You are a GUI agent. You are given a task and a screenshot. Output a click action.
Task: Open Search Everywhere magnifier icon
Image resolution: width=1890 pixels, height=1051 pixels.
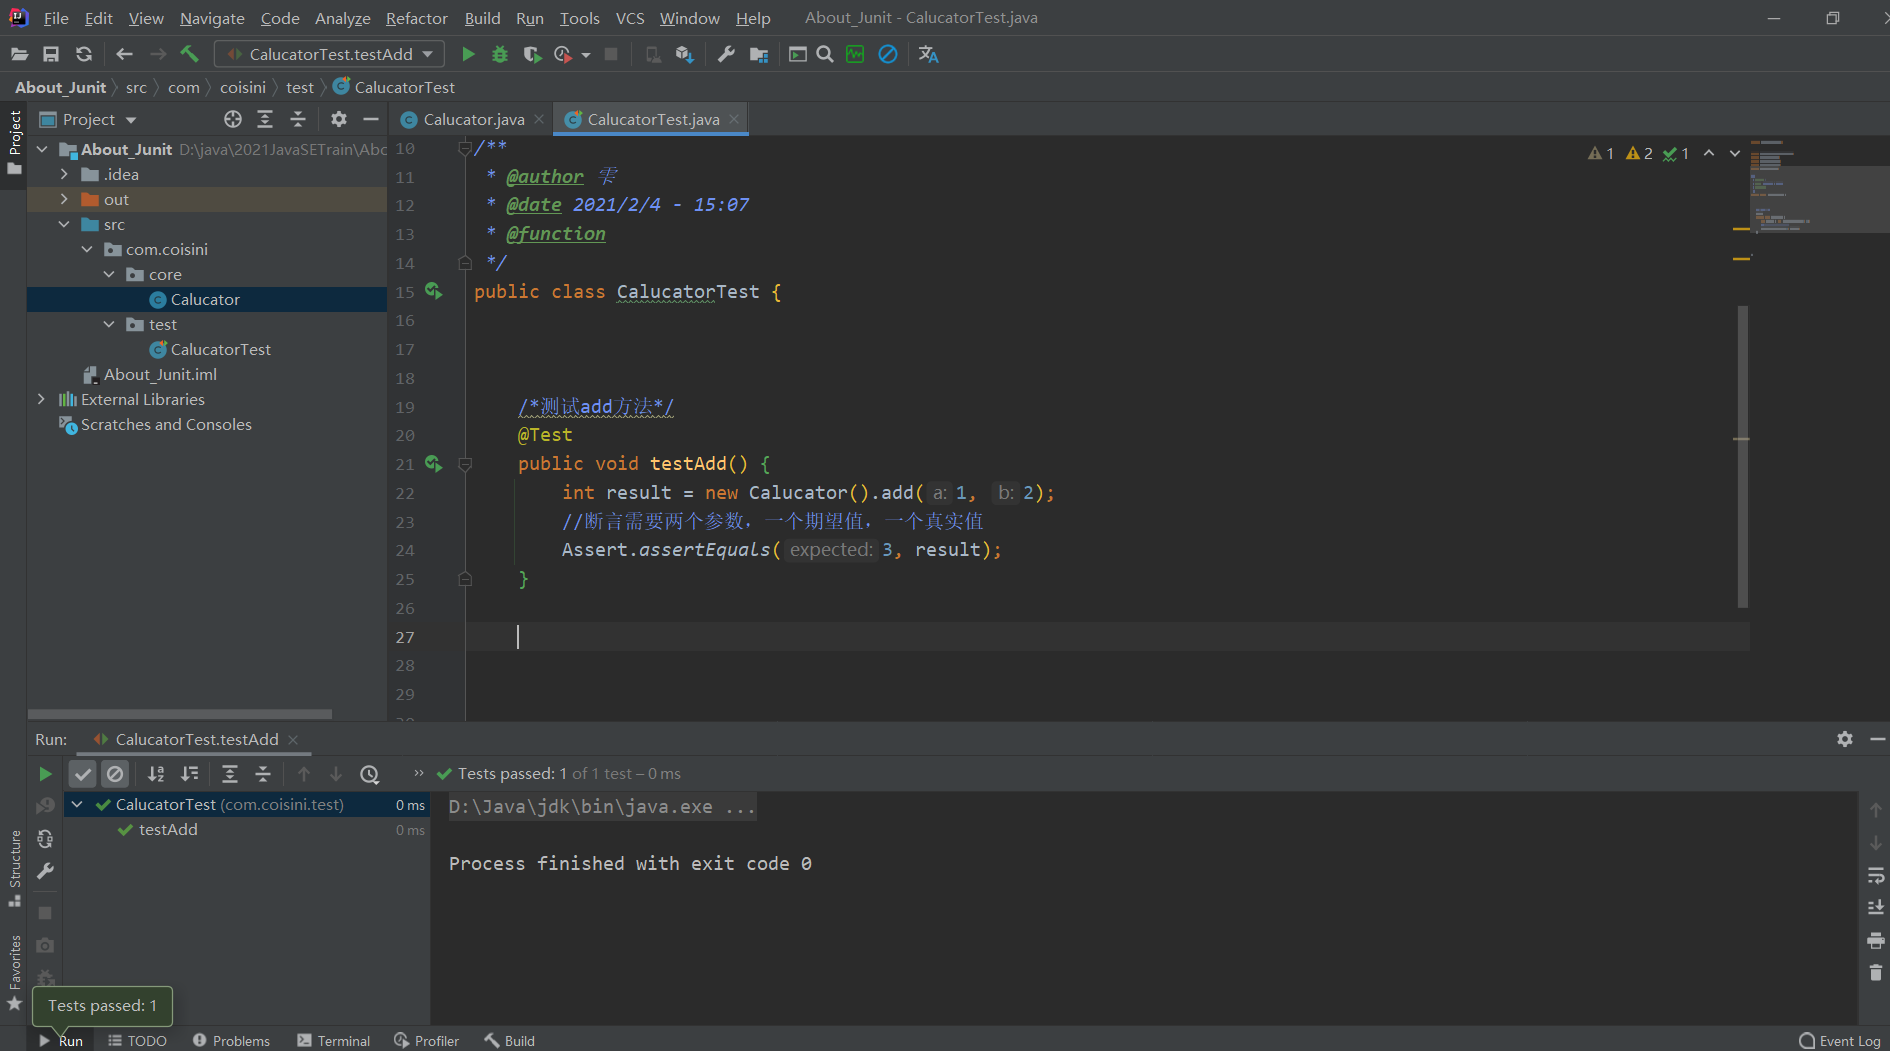click(x=825, y=54)
